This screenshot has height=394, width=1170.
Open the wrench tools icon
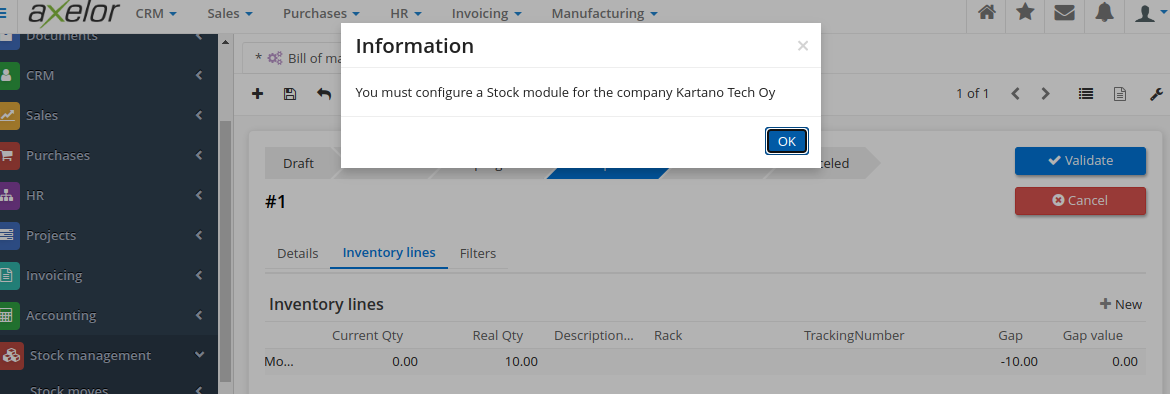(1156, 93)
